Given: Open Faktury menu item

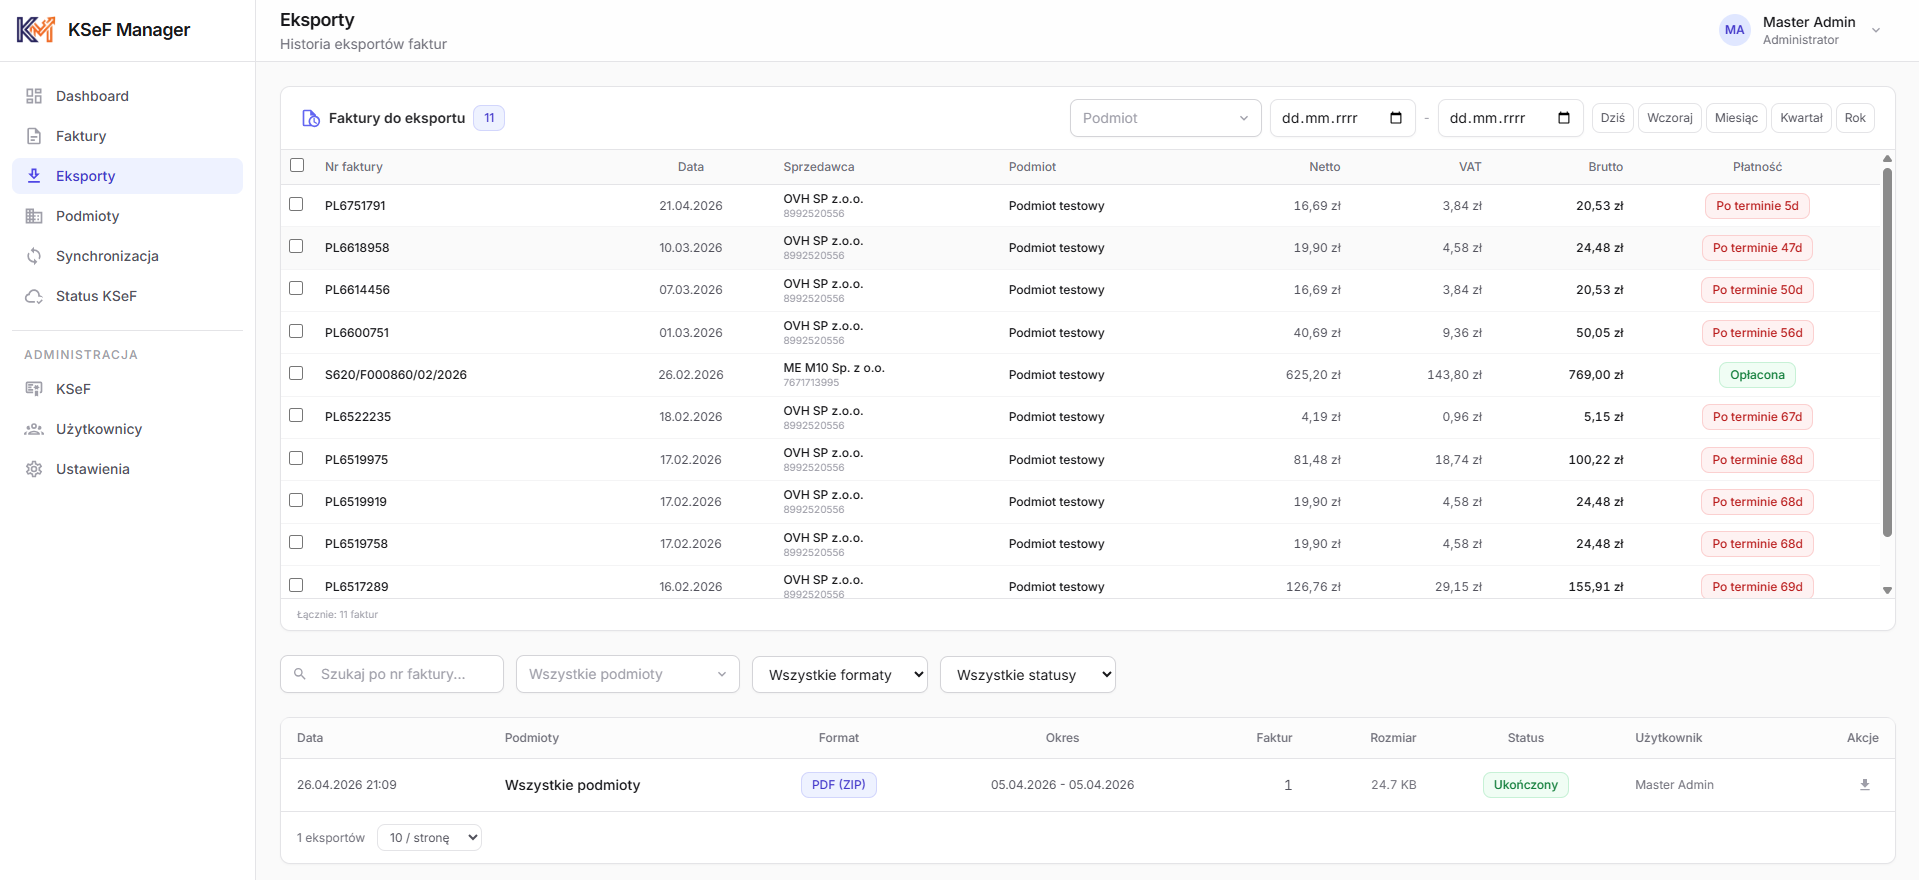Looking at the screenshot, I should (x=127, y=136).
